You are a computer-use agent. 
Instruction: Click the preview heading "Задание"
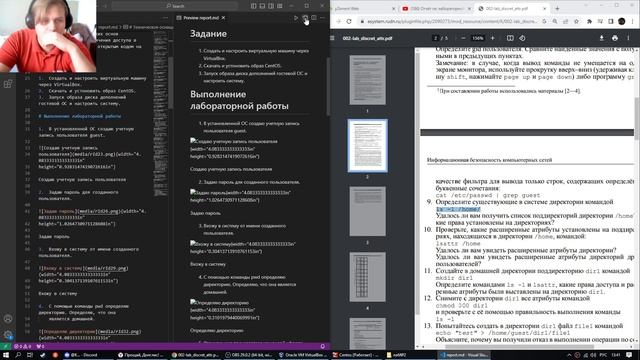(x=208, y=34)
